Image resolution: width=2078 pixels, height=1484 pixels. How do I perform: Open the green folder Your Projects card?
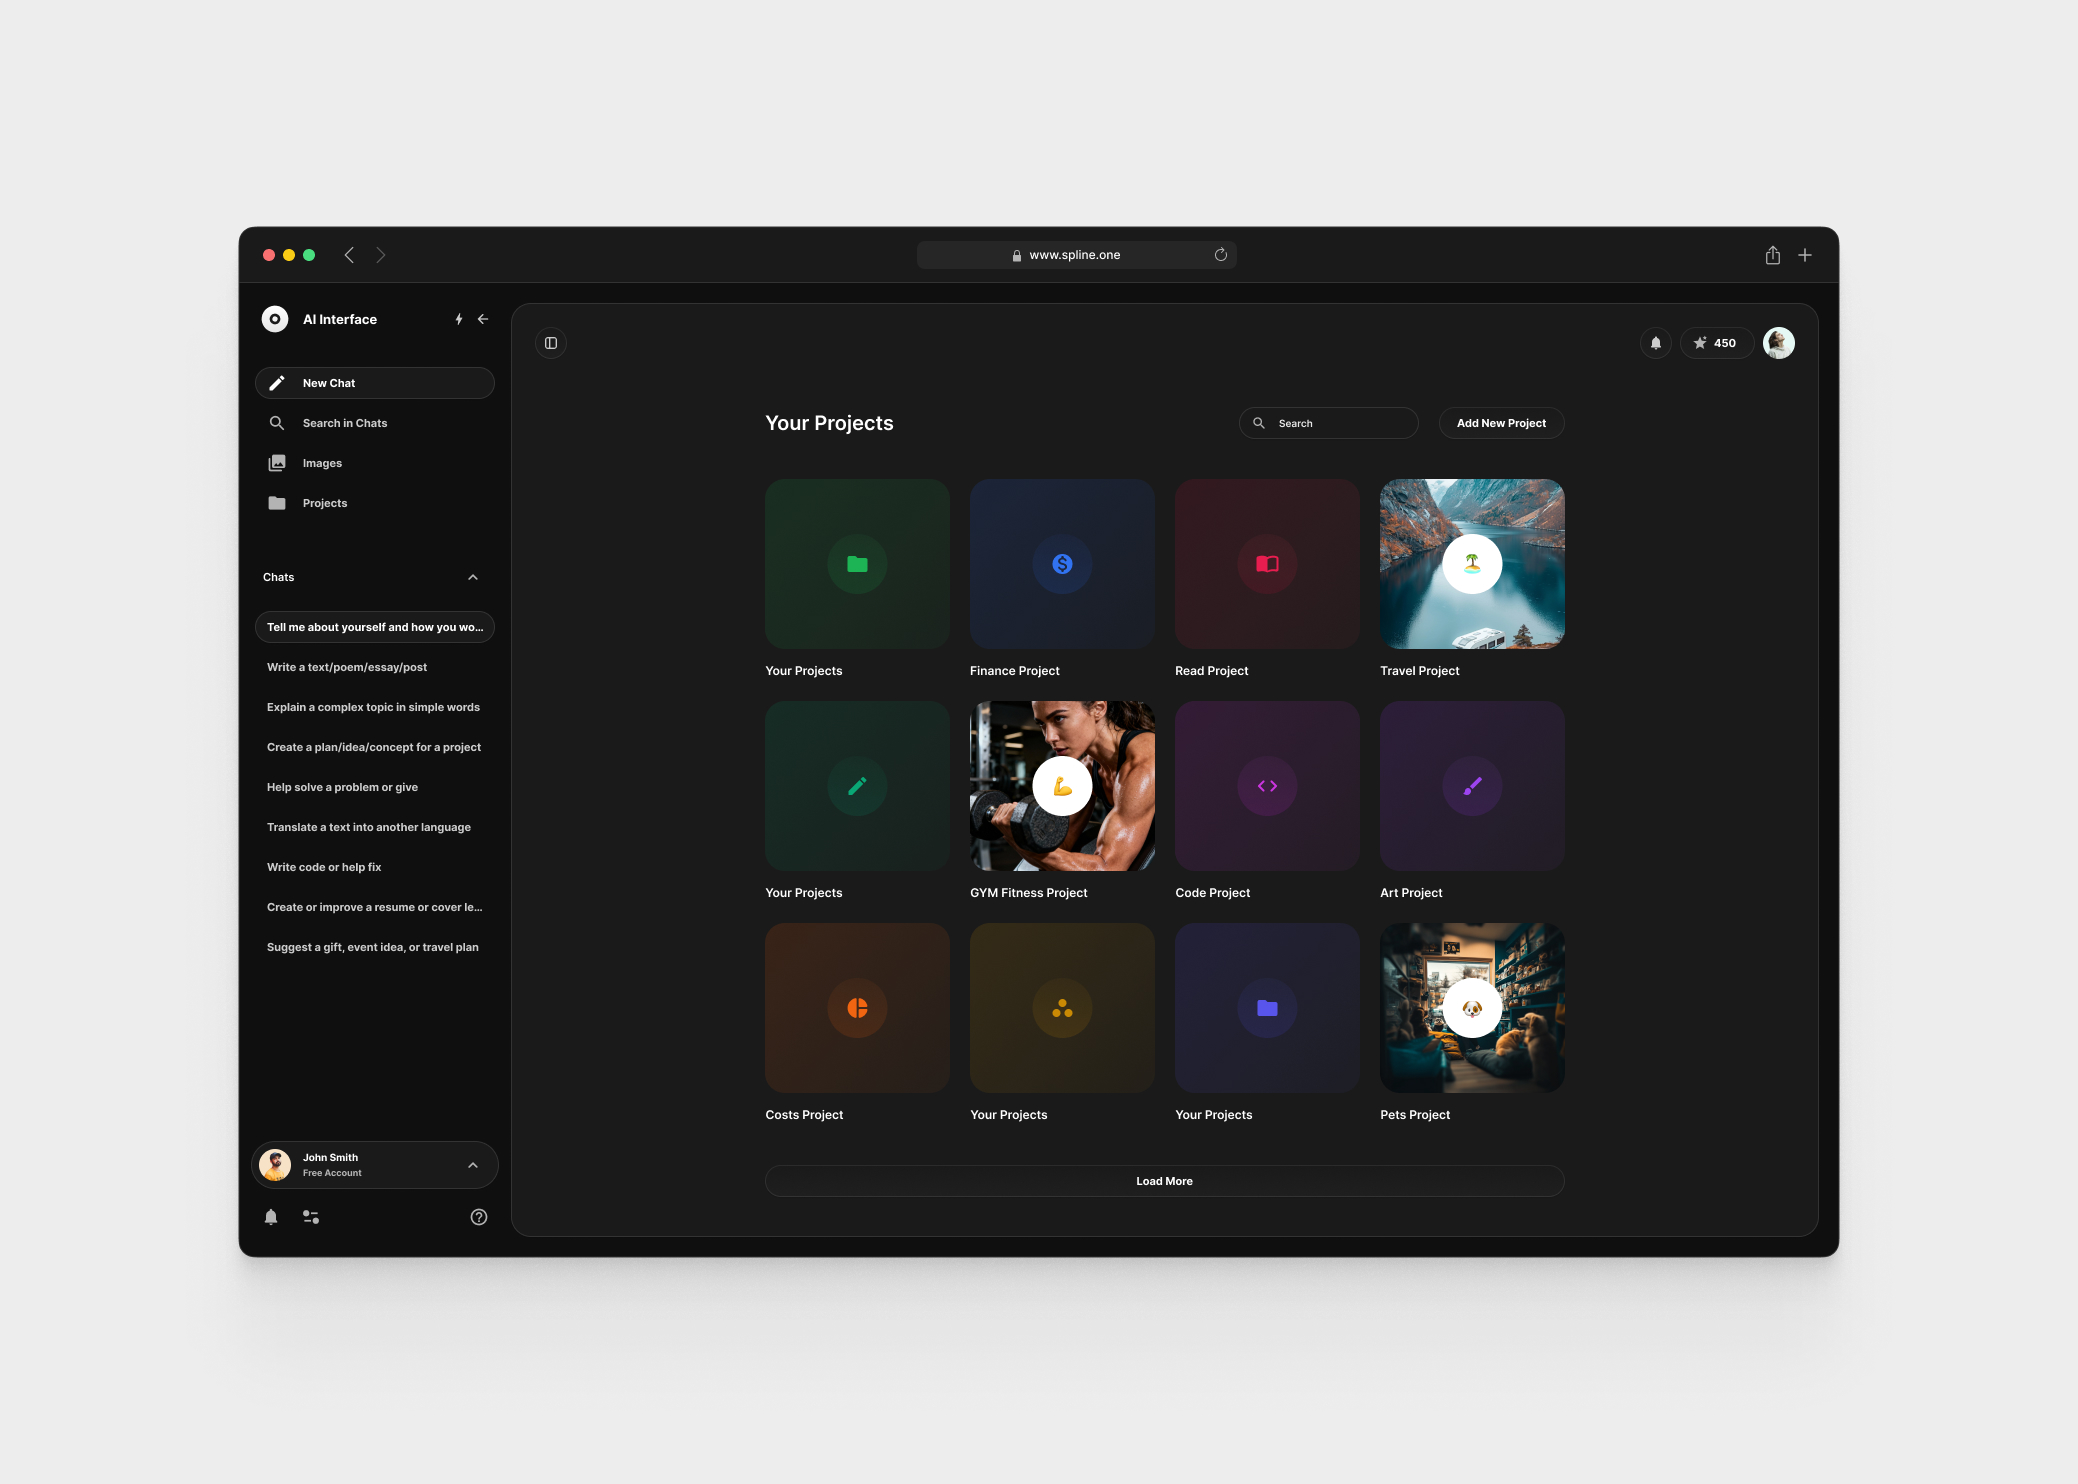pyautogui.click(x=857, y=564)
